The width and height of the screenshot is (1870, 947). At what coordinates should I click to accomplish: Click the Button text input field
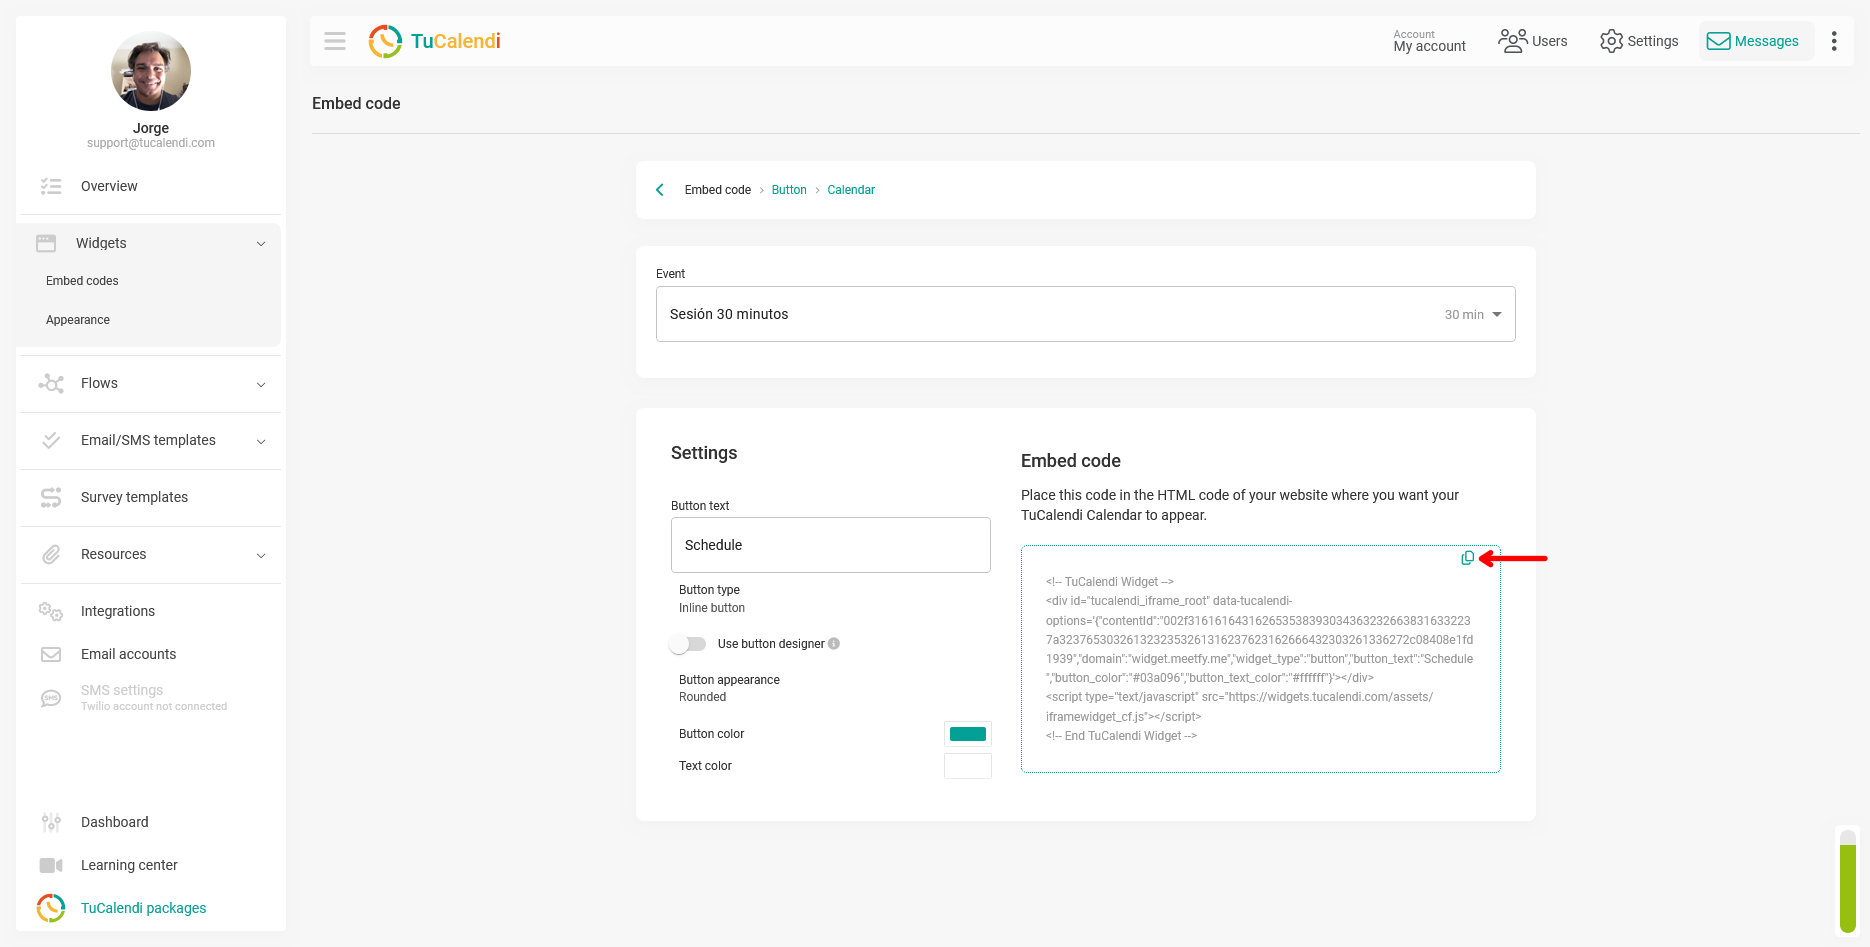(831, 545)
